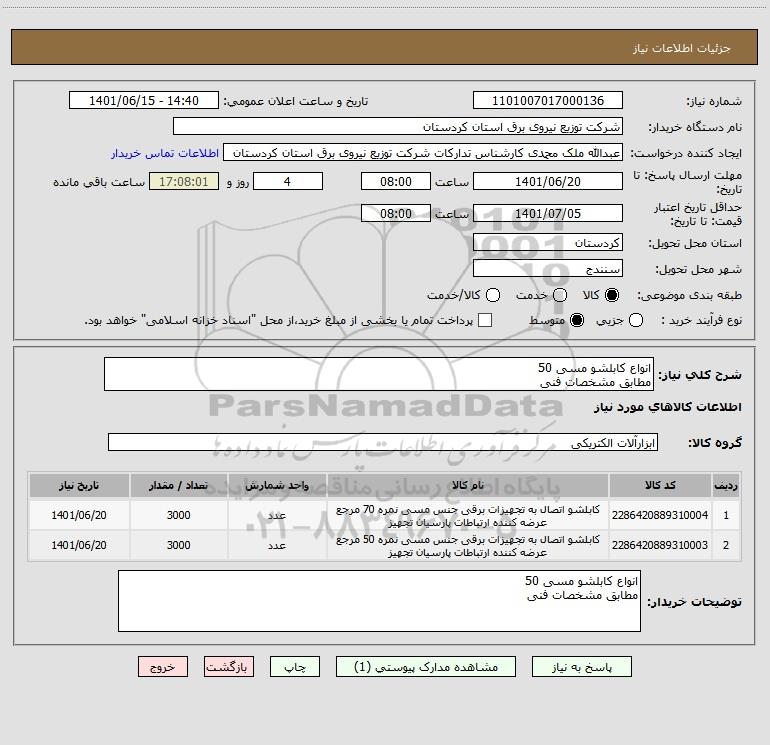Click the remaining days field showing 4
The height and width of the screenshot is (745, 770).
pos(288,181)
